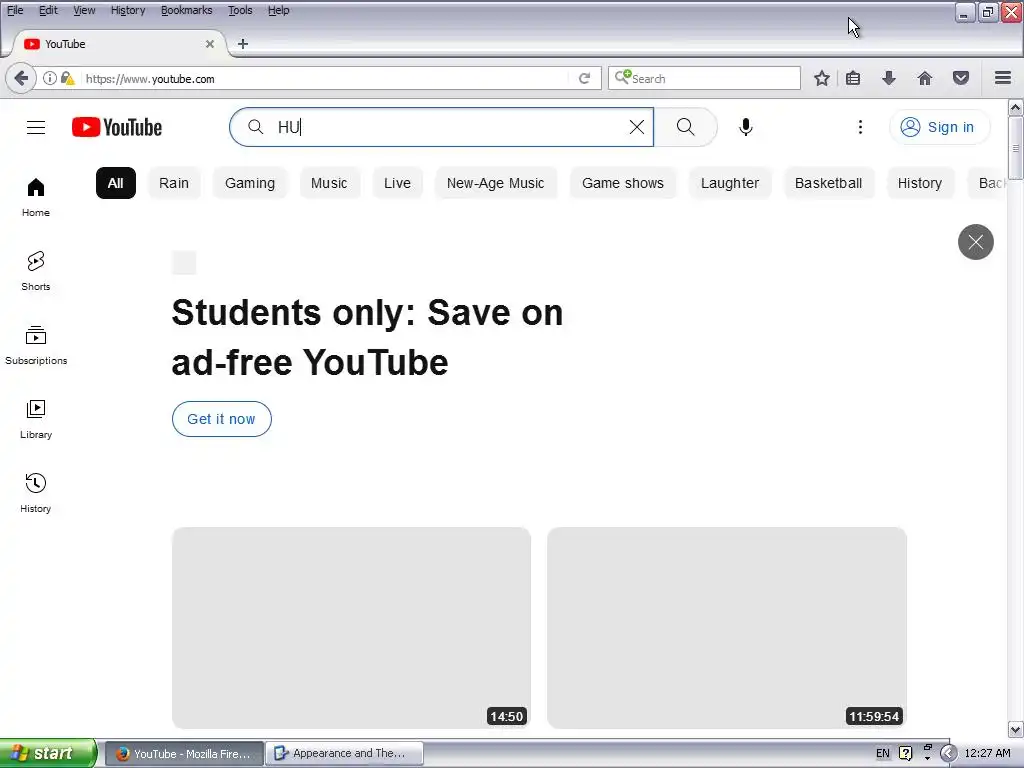Open Downloads arrow icon
Screen dimensions: 1024x768
889,78
